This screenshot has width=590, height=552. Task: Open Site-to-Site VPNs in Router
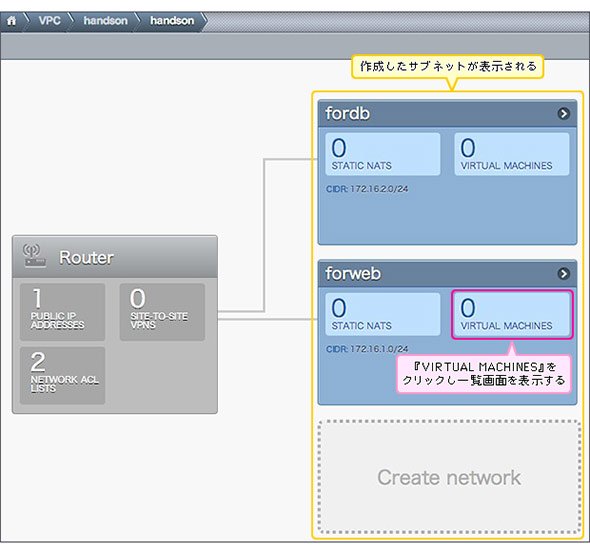[162, 312]
